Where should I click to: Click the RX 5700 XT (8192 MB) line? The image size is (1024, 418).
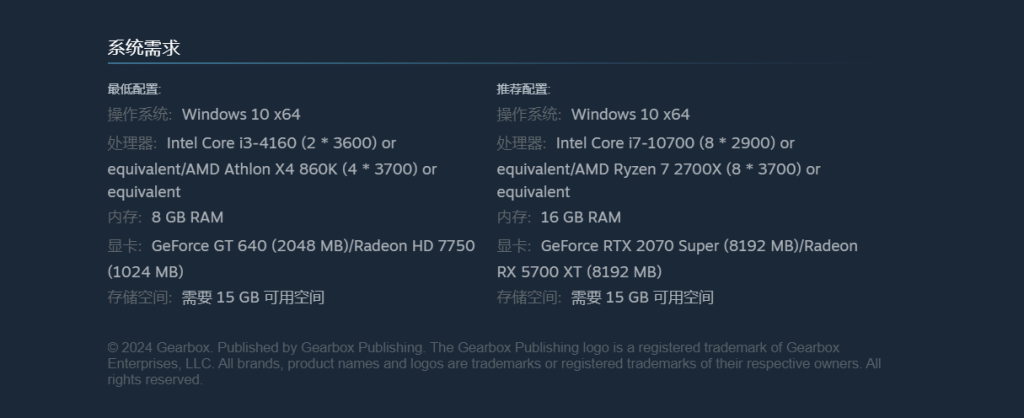[x=579, y=272]
